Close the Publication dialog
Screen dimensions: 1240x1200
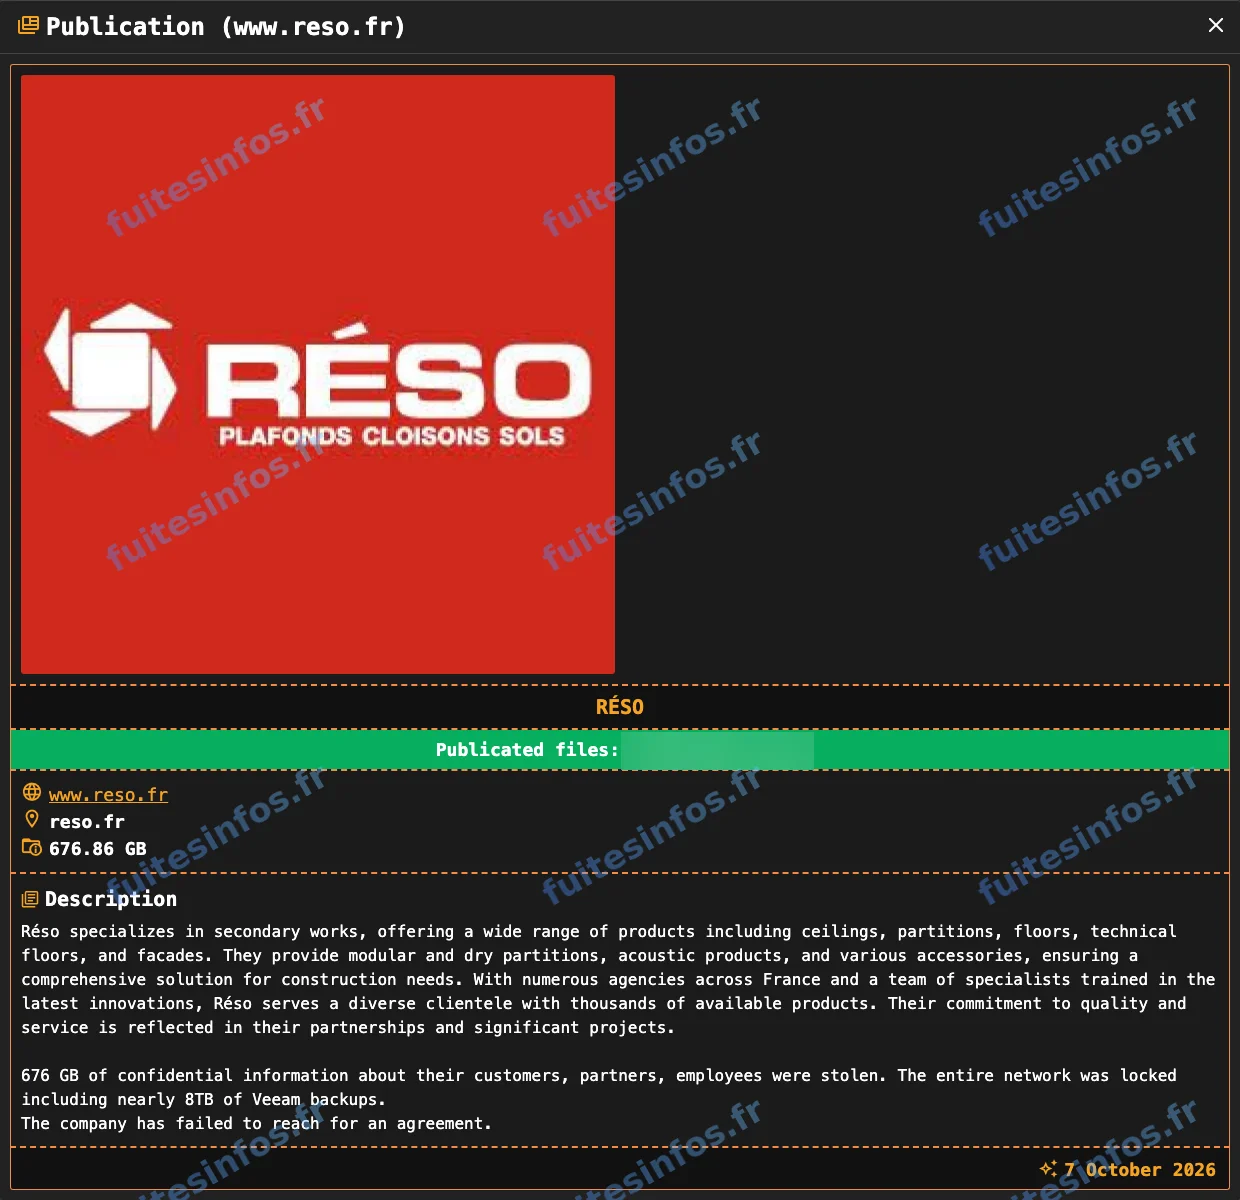[x=1215, y=26]
